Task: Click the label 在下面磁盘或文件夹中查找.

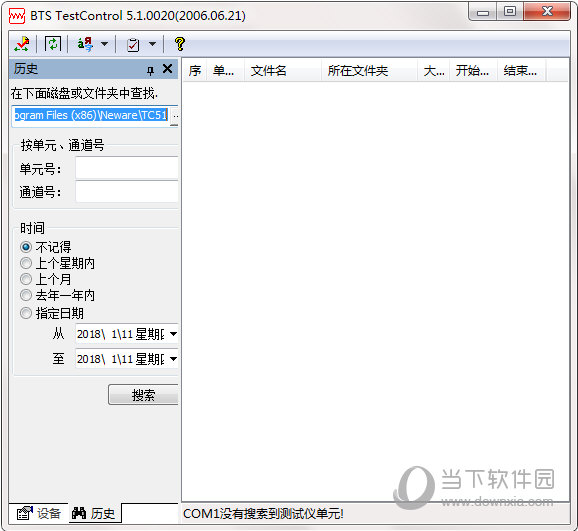Action: (x=84, y=94)
